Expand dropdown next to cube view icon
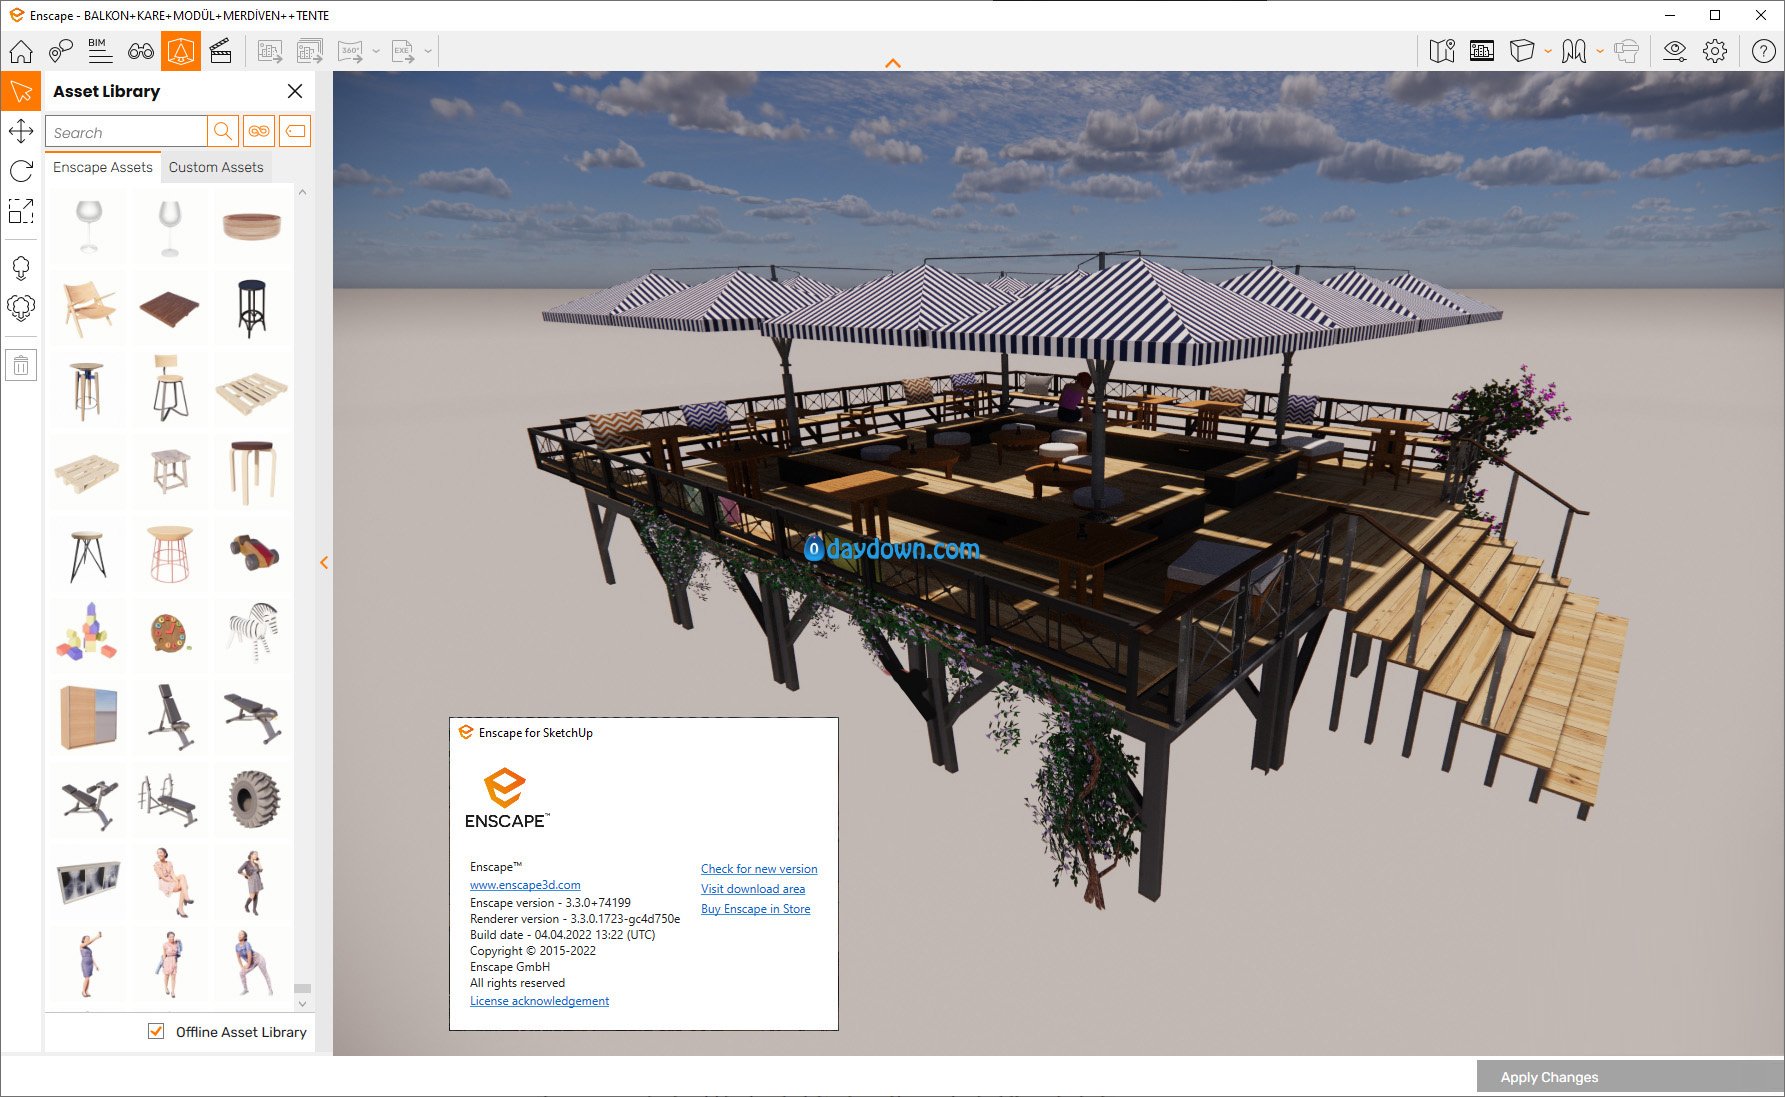This screenshot has width=1785, height=1097. [1548, 51]
